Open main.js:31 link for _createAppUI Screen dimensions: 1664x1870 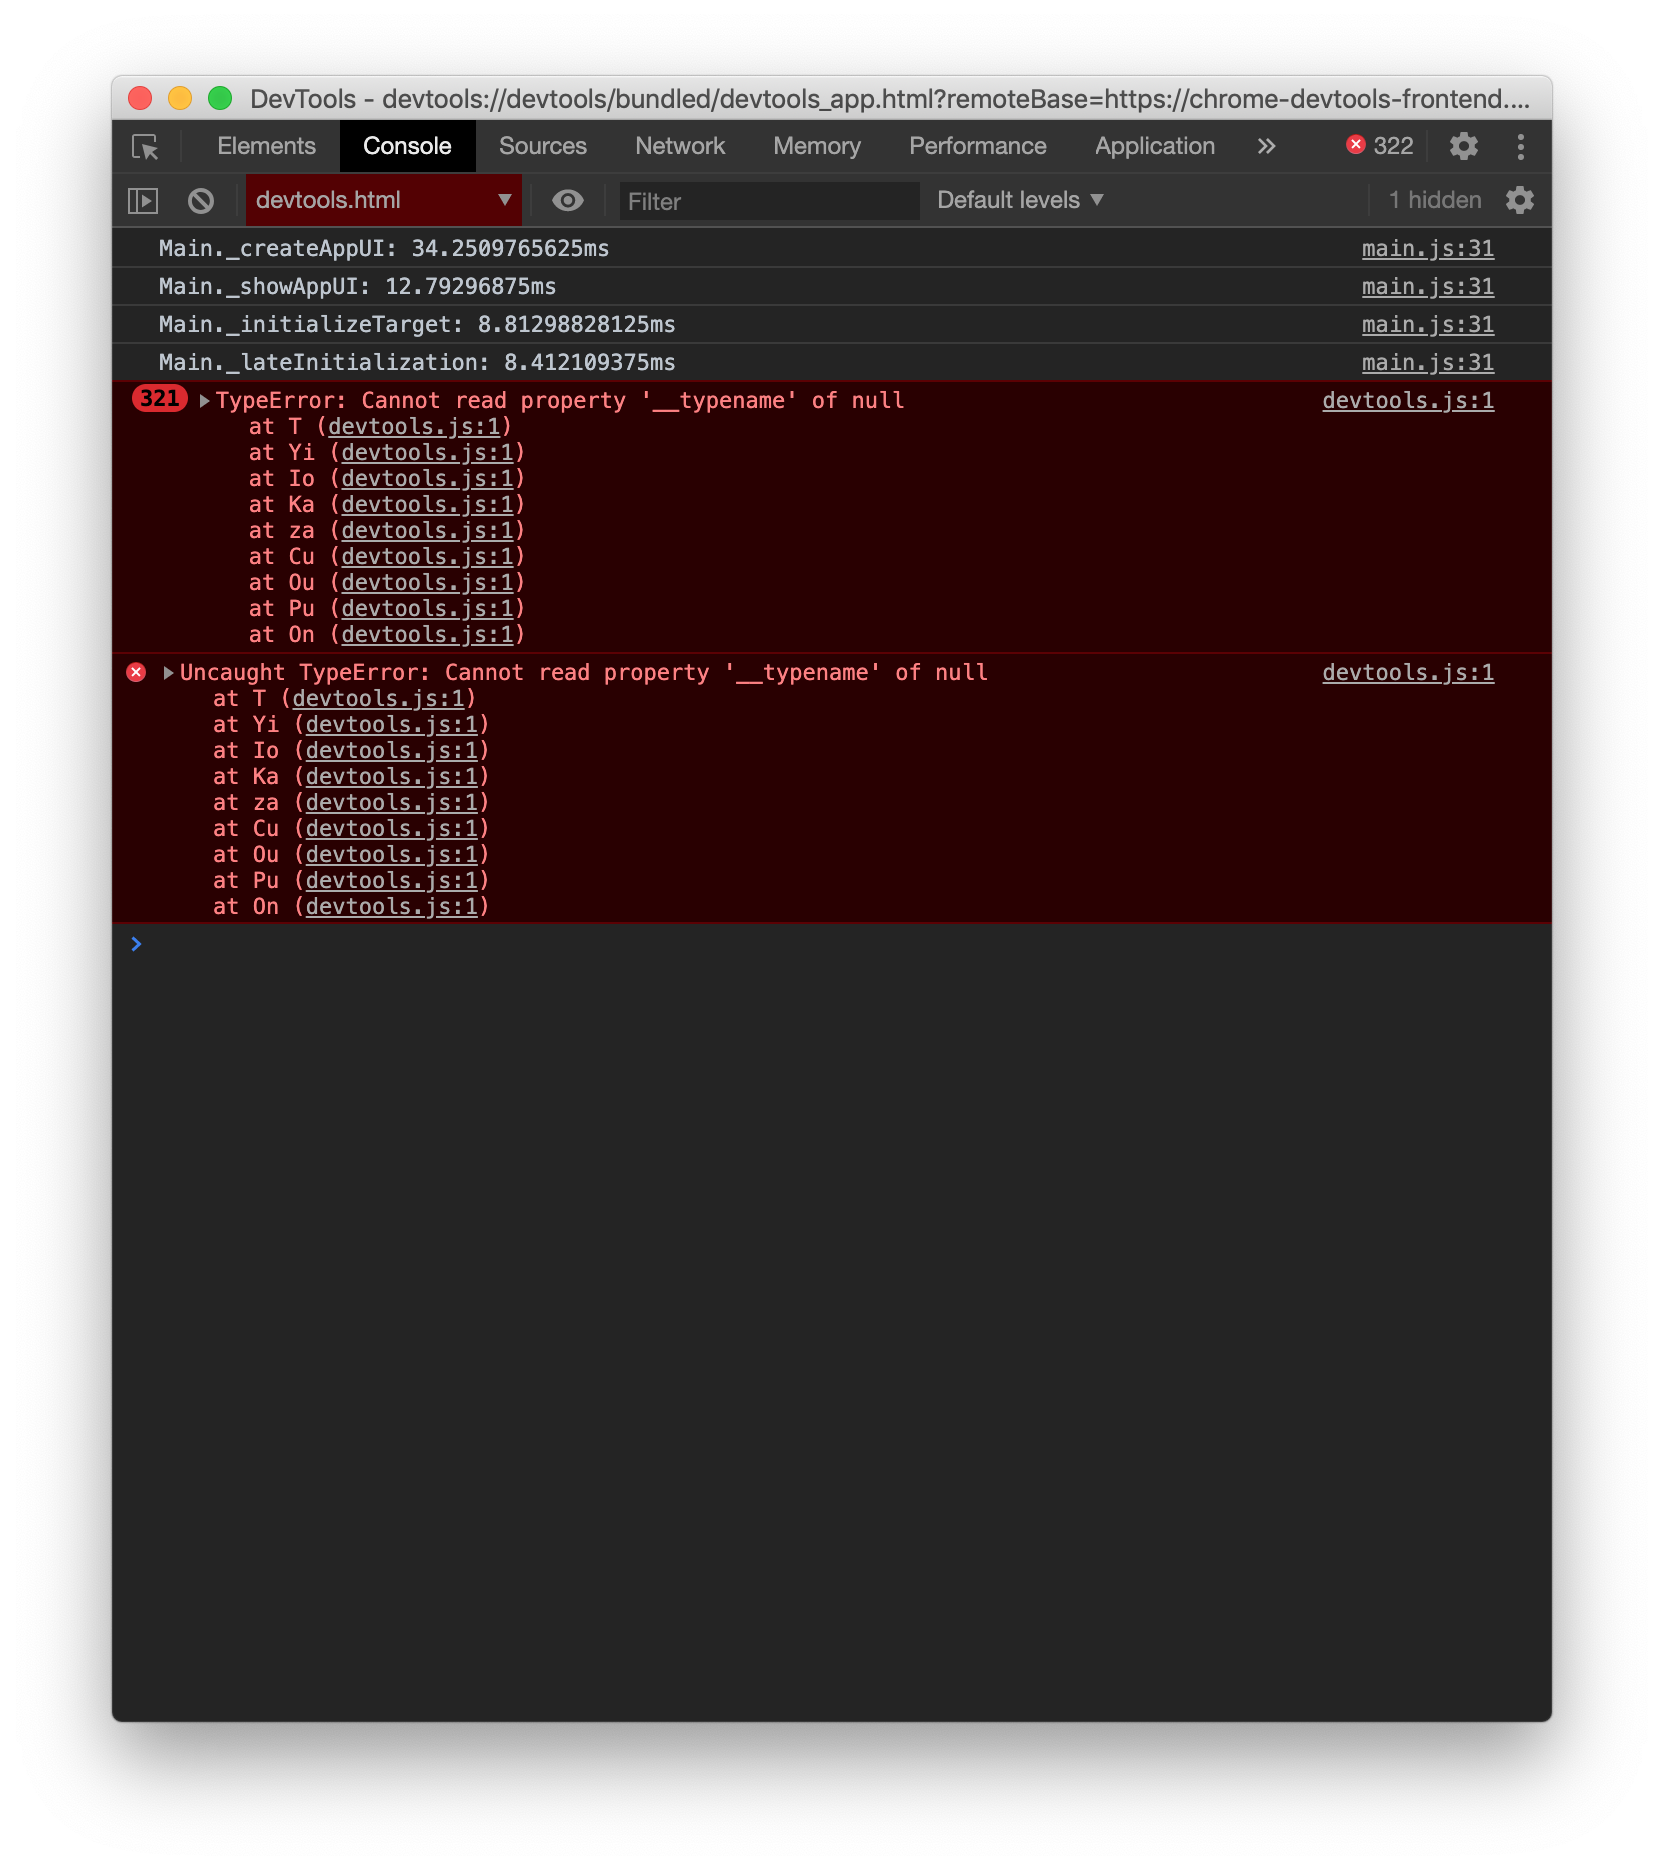(x=1428, y=249)
